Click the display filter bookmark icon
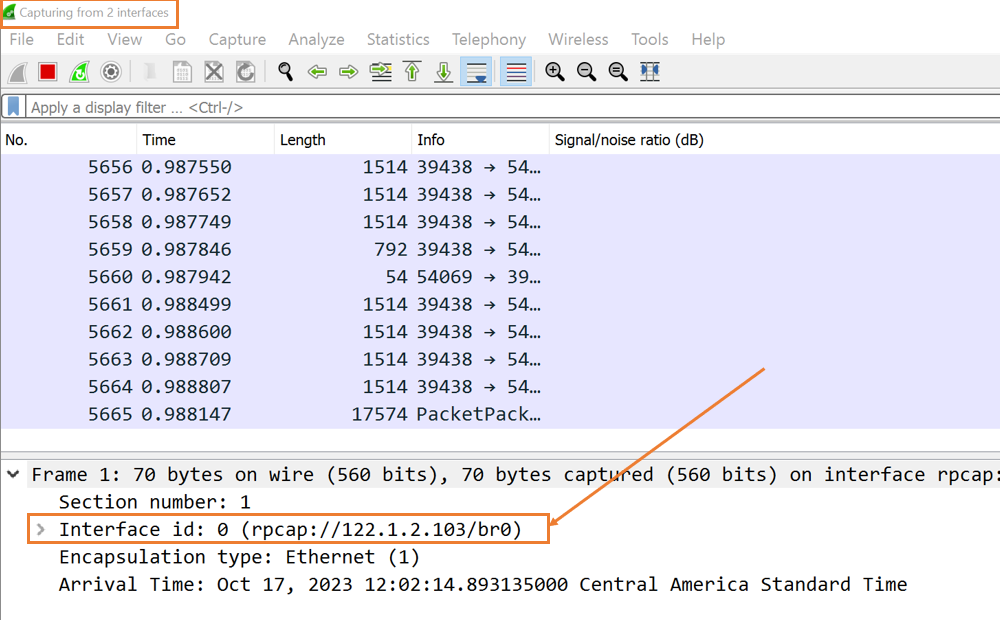This screenshot has width=1000, height=620. [13, 107]
